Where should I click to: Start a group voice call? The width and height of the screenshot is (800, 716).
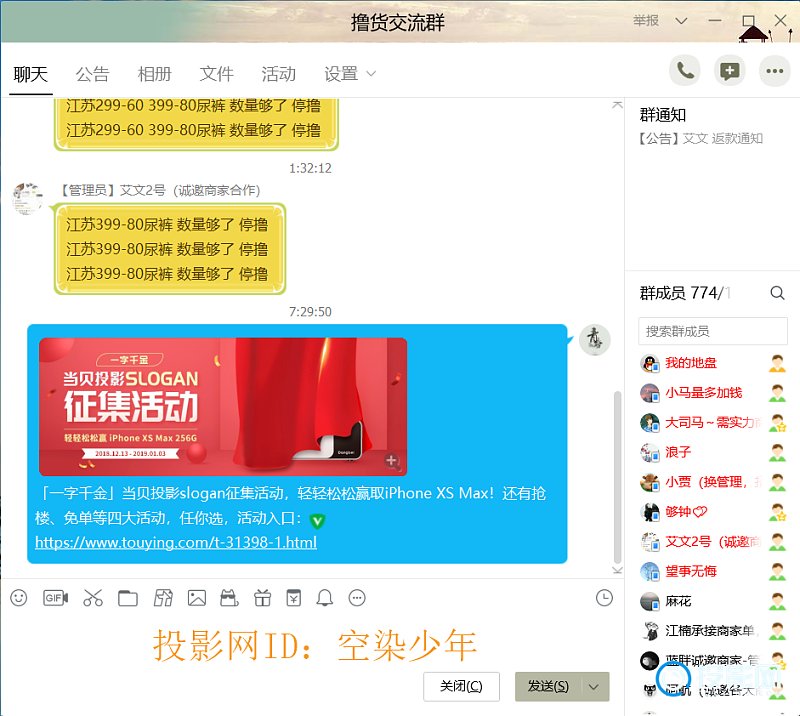click(685, 71)
